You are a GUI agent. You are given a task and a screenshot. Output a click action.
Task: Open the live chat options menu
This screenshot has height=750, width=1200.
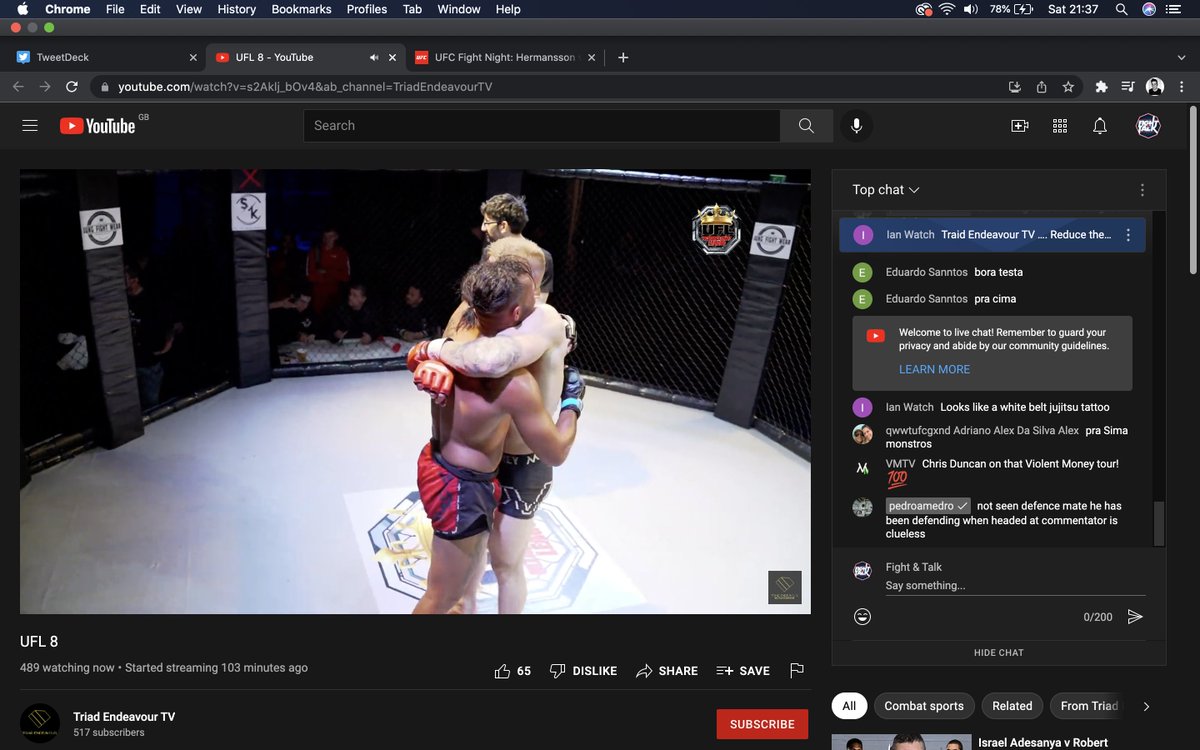tap(1142, 190)
